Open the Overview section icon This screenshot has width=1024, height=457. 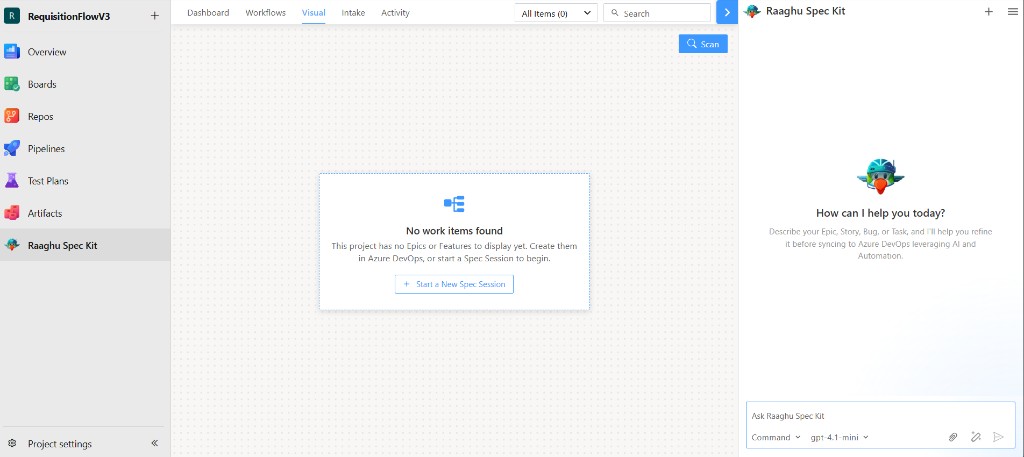[12, 52]
